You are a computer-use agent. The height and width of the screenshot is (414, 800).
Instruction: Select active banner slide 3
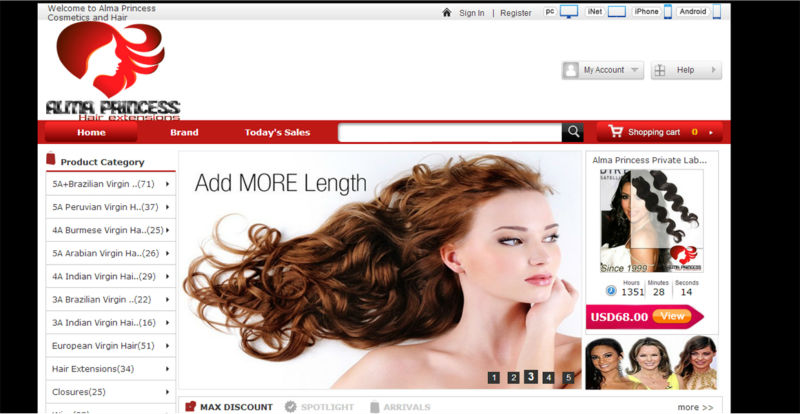(531, 377)
